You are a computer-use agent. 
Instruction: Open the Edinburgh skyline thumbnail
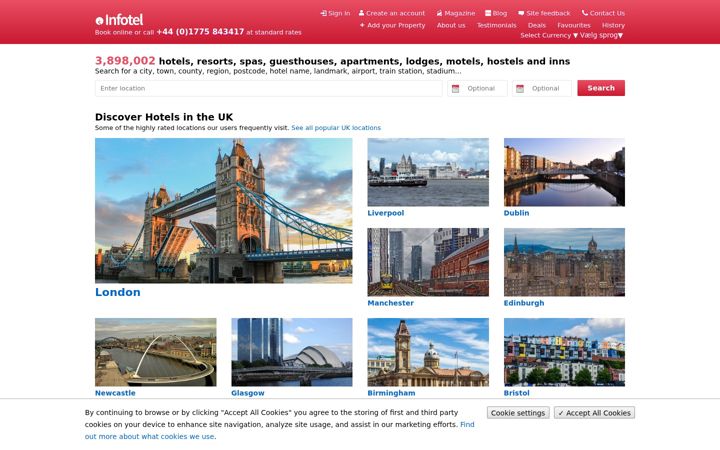point(564,262)
